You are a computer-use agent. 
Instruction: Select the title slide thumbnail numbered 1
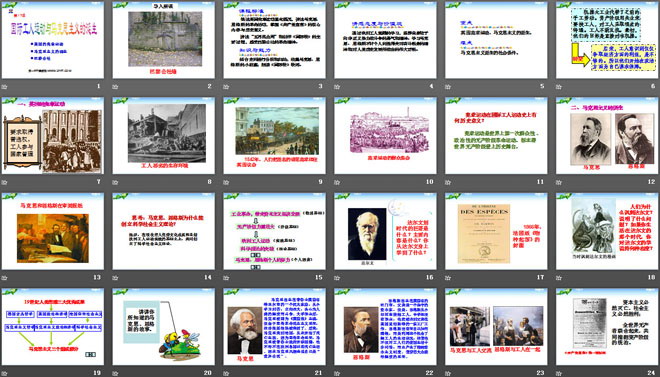(x=53, y=40)
